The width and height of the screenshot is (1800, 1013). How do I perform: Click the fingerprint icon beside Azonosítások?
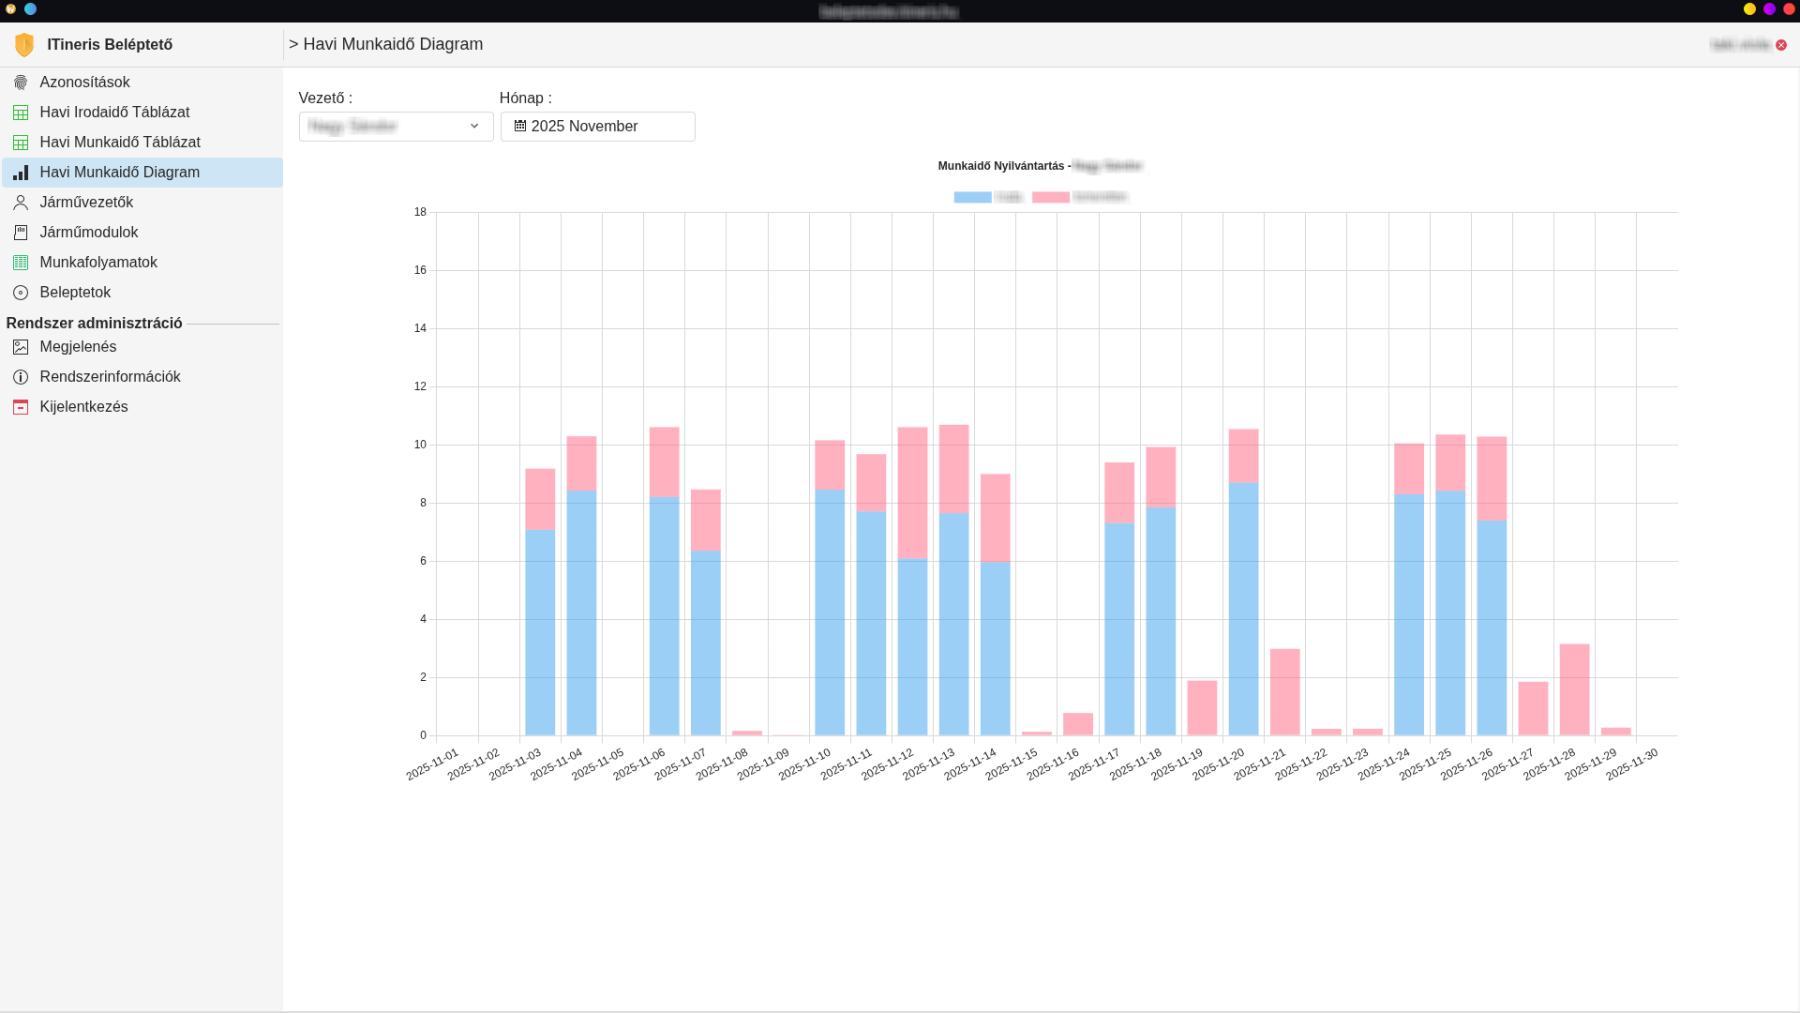pyautogui.click(x=20, y=82)
